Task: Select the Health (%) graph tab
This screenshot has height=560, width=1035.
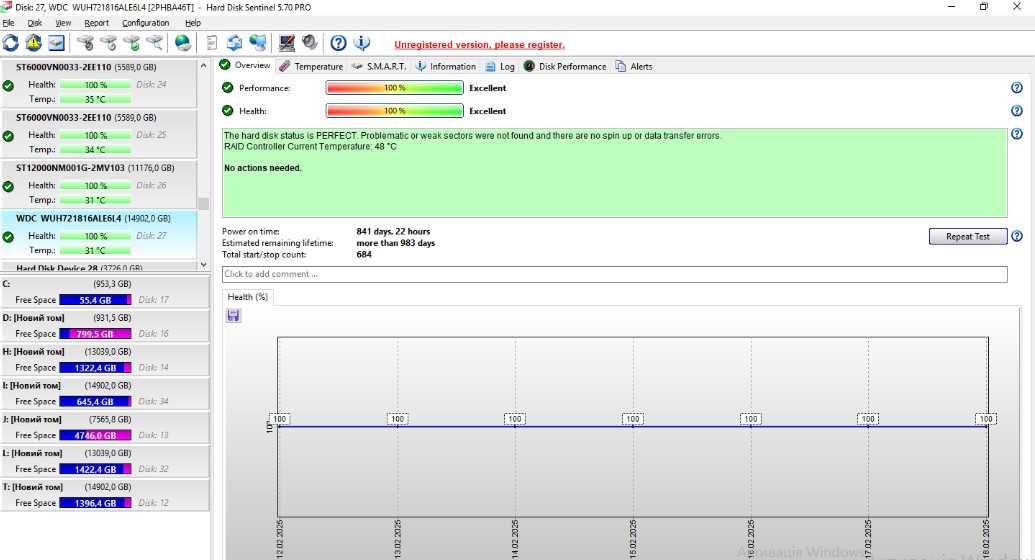Action: [x=248, y=297]
